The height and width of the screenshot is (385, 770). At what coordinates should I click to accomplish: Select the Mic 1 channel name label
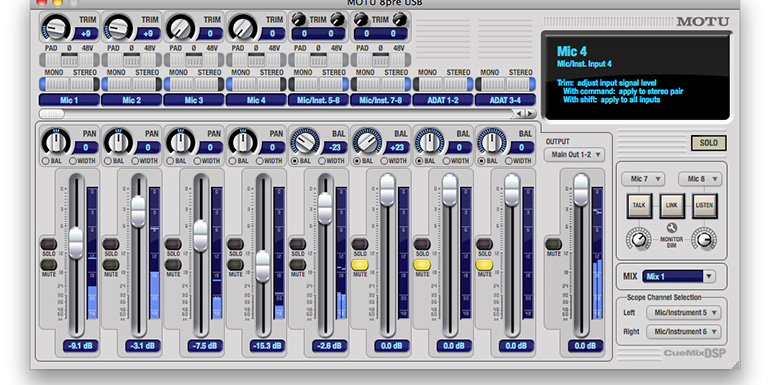coord(69,100)
